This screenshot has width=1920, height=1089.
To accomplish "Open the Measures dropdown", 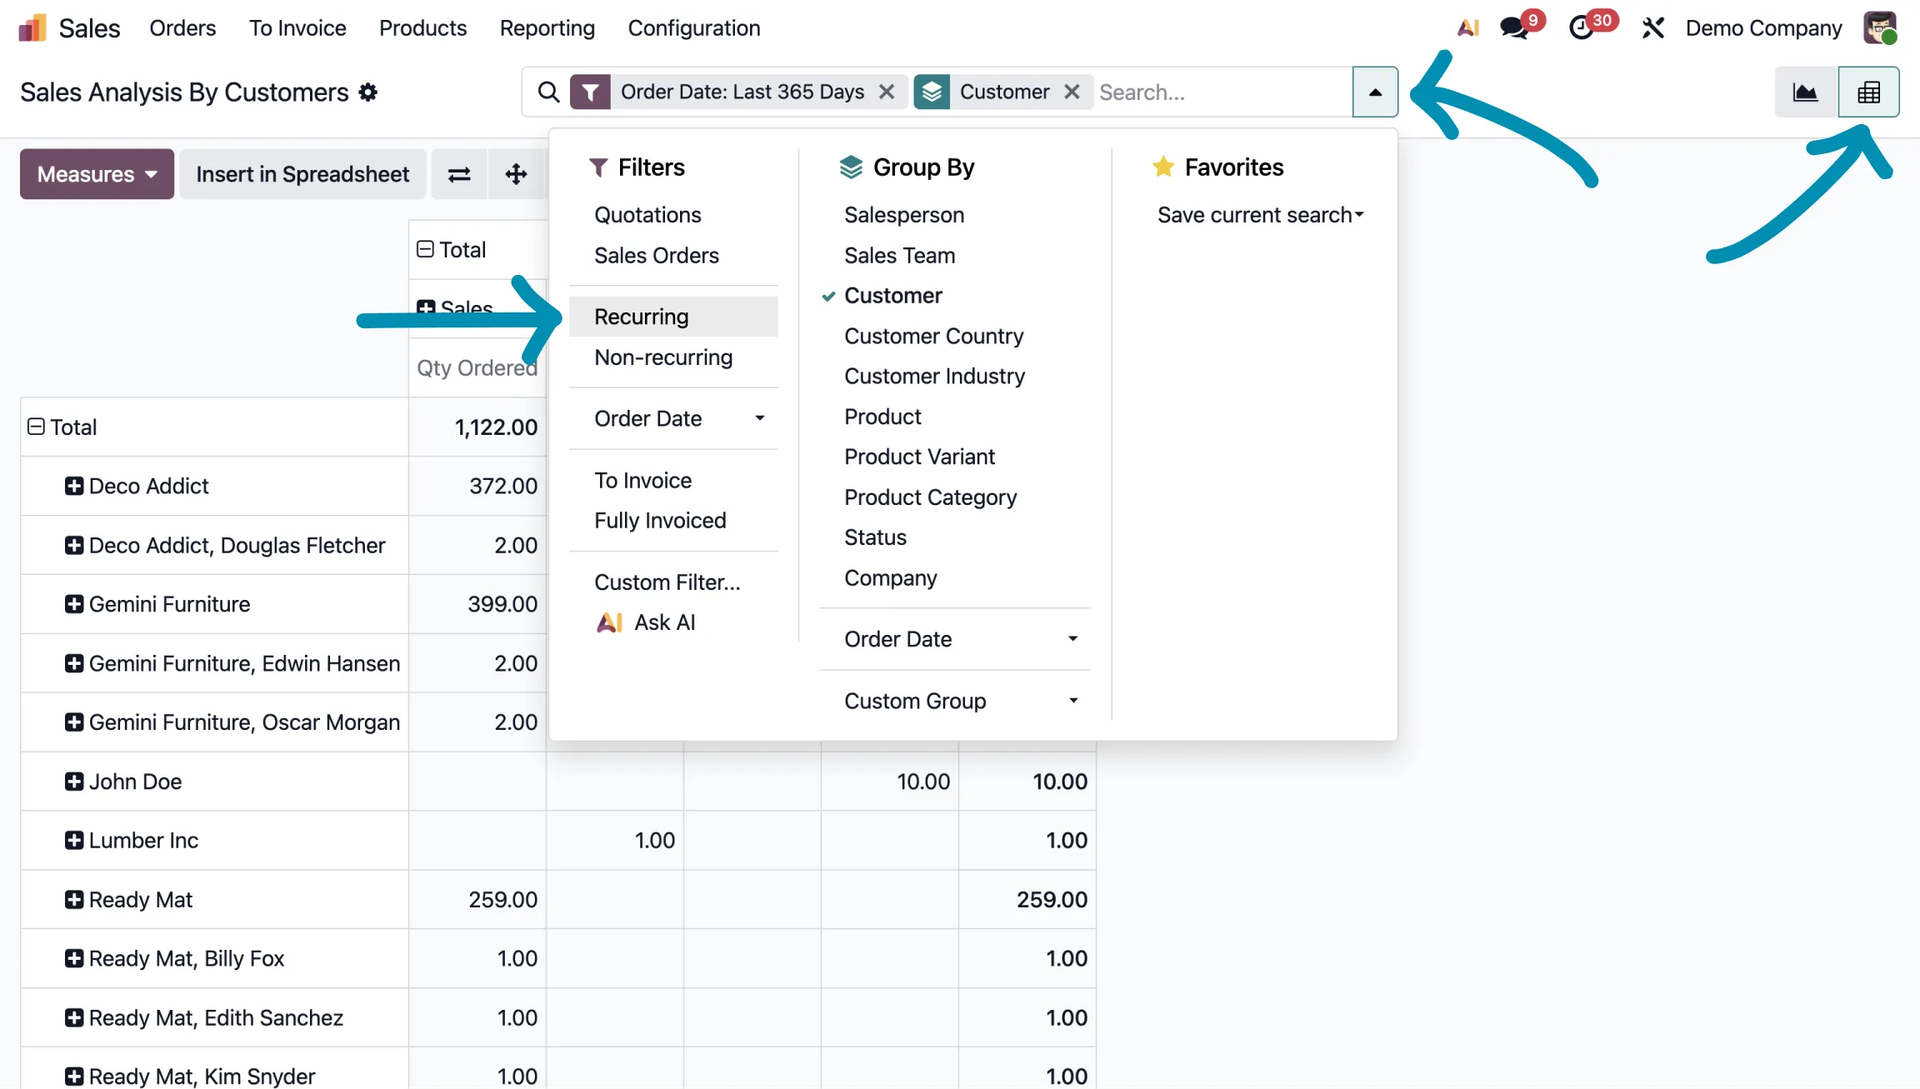I will [97, 175].
